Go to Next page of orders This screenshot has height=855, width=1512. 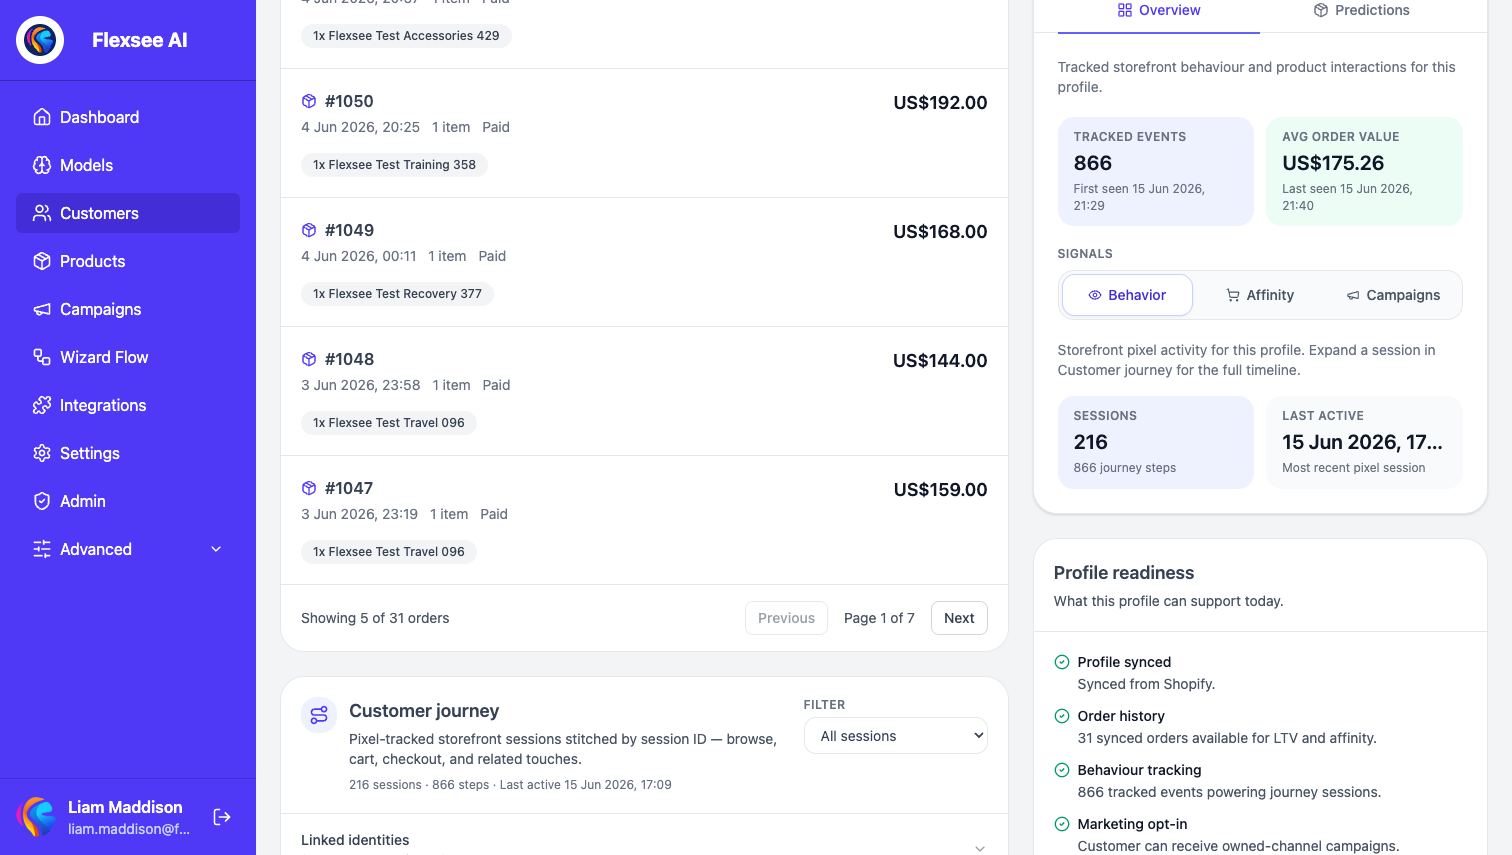tap(959, 618)
